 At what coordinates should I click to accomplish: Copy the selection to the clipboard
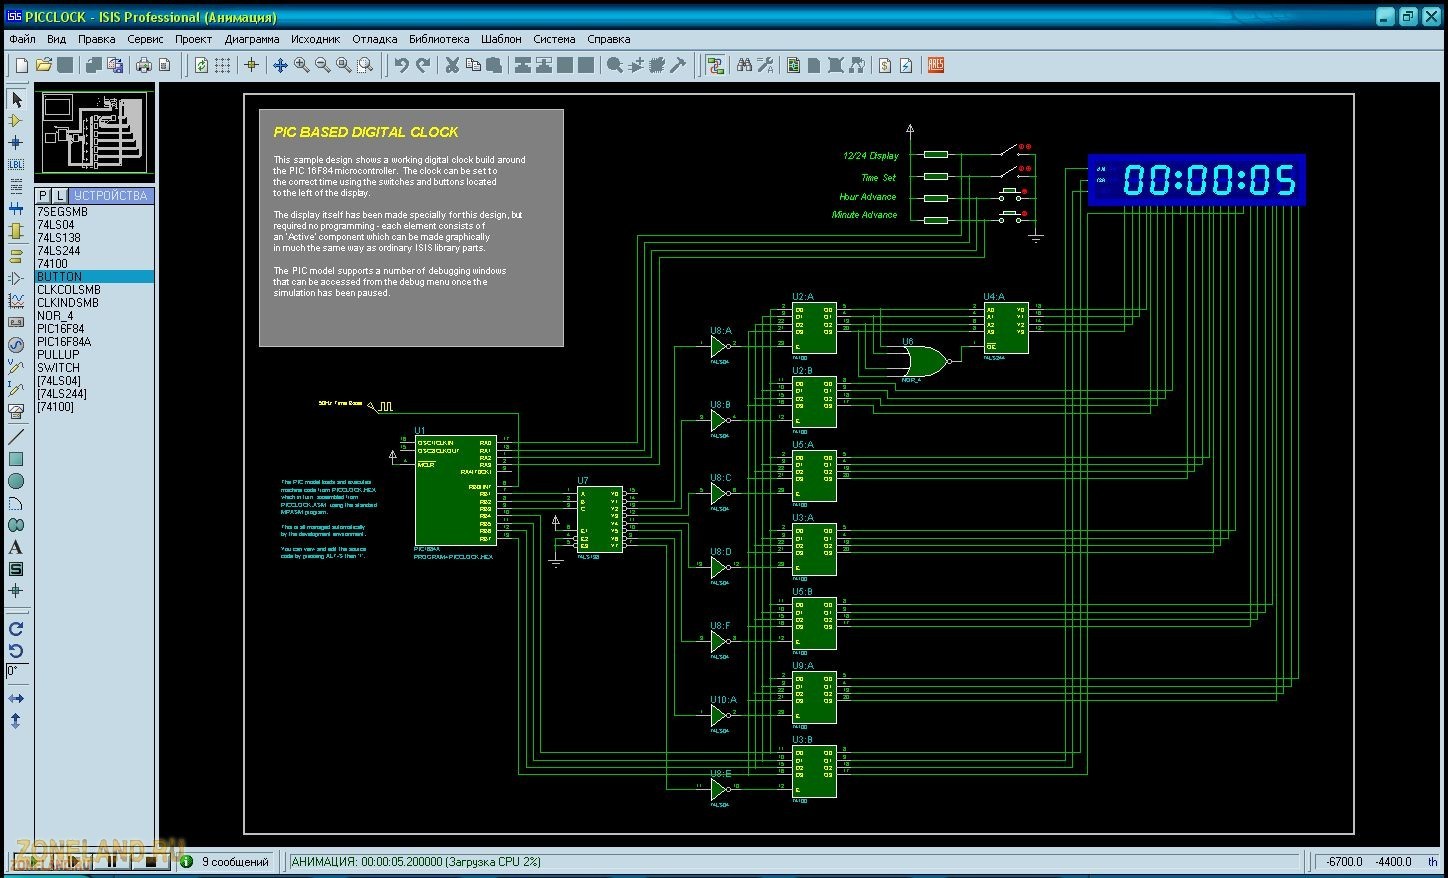pyautogui.click(x=473, y=65)
